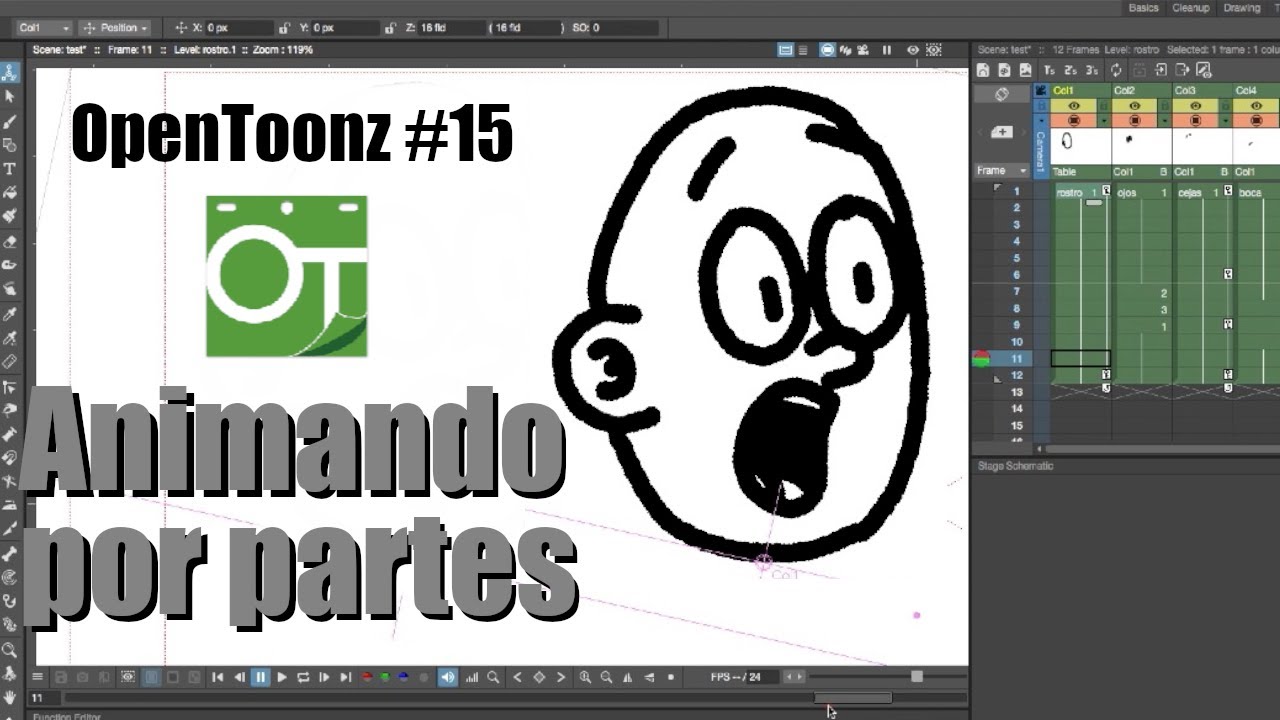The image size is (1280, 720).
Task: Select the Type (T) tool
Action: (x=9, y=169)
